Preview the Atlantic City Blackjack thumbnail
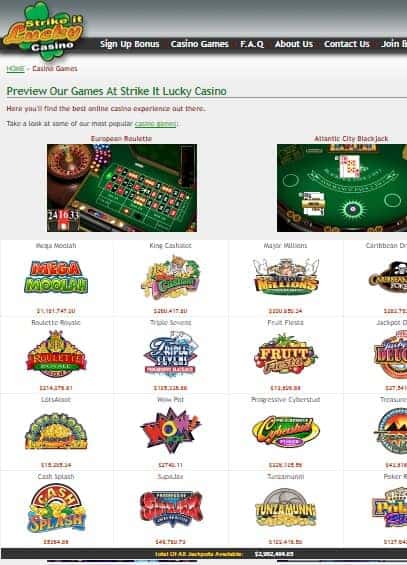This screenshot has height=565, width=407. click(342, 188)
